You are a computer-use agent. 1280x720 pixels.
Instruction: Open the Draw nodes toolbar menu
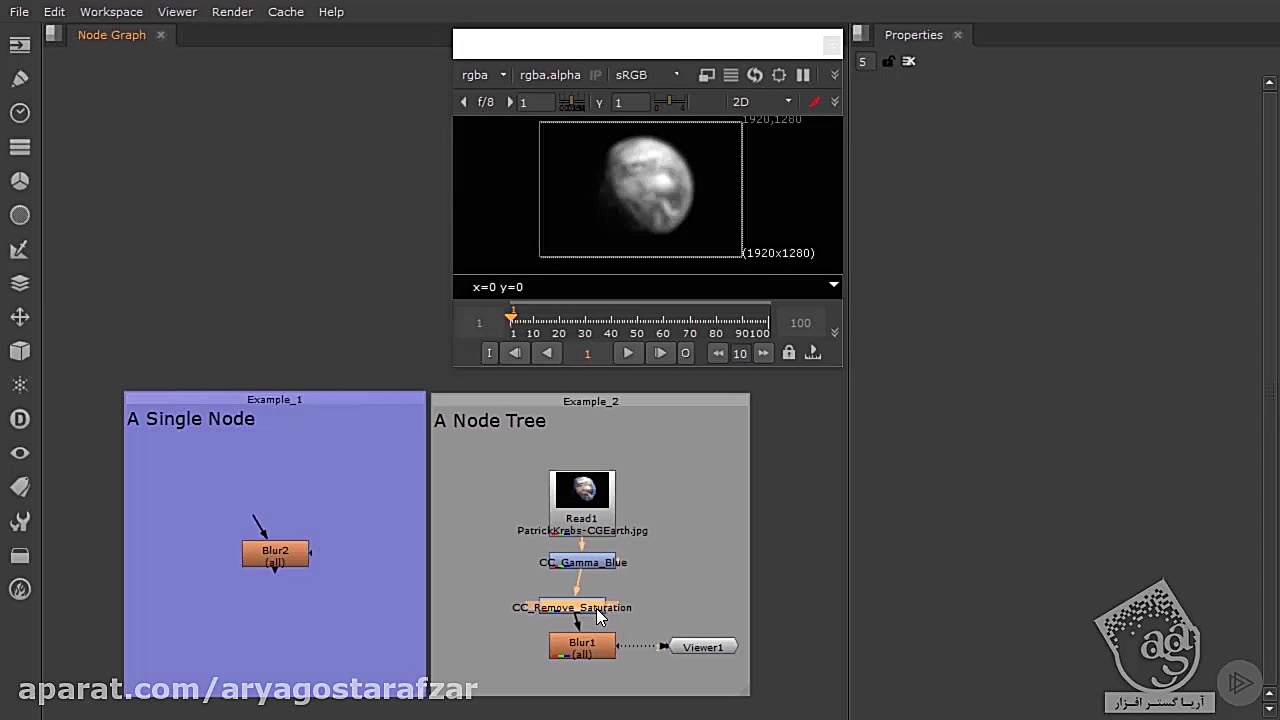20,79
